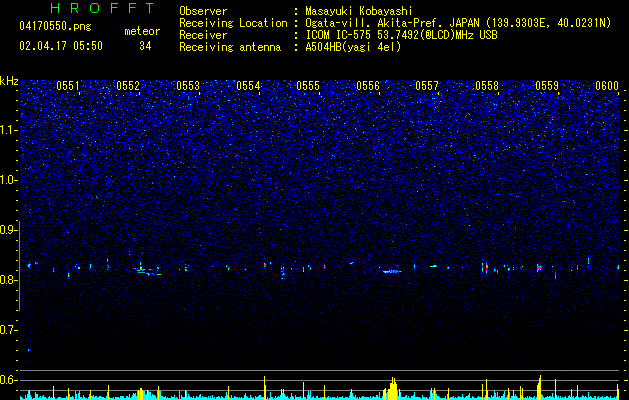Click the 0552 time marker
The width and height of the screenshot is (629, 400).
coord(128,86)
